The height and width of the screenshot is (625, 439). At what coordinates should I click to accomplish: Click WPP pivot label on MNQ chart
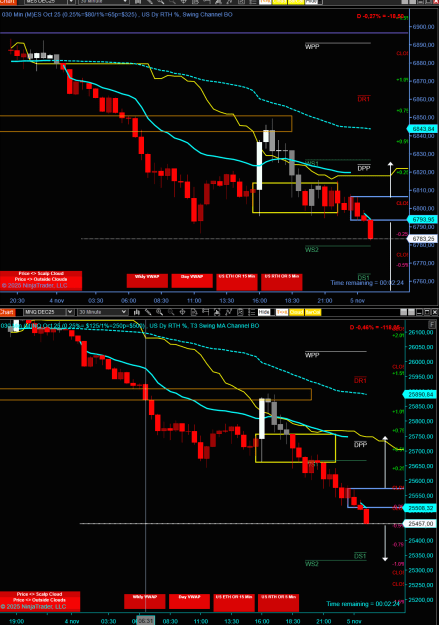[312, 355]
